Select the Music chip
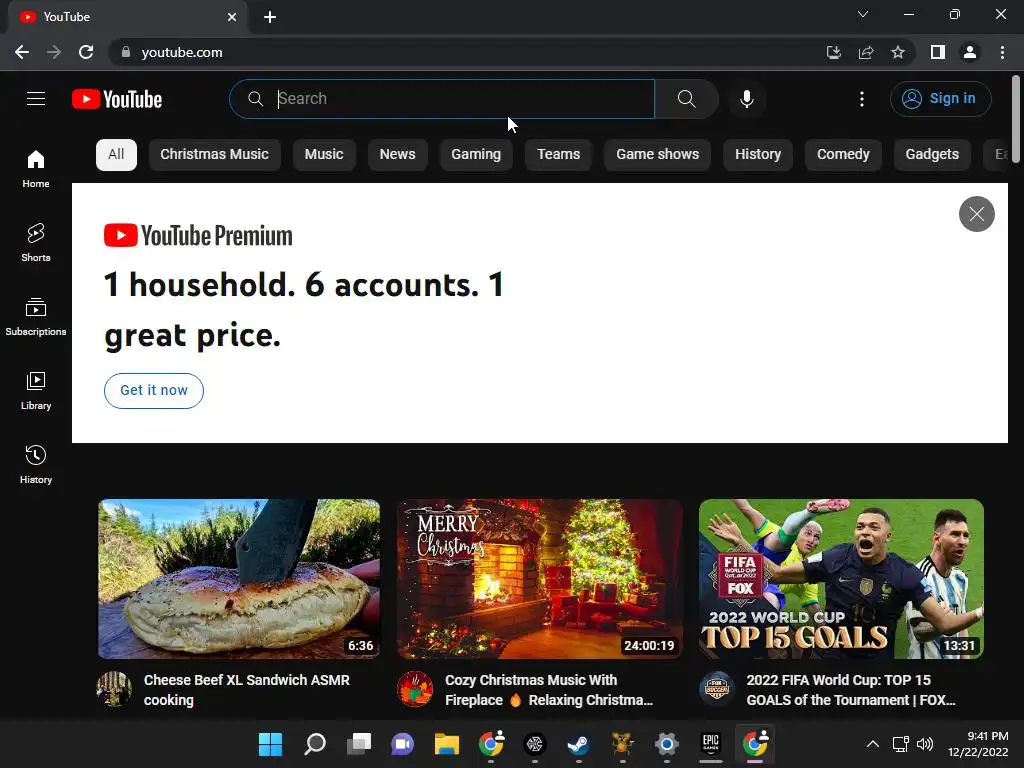This screenshot has width=1024, height=768. [324, 155]
